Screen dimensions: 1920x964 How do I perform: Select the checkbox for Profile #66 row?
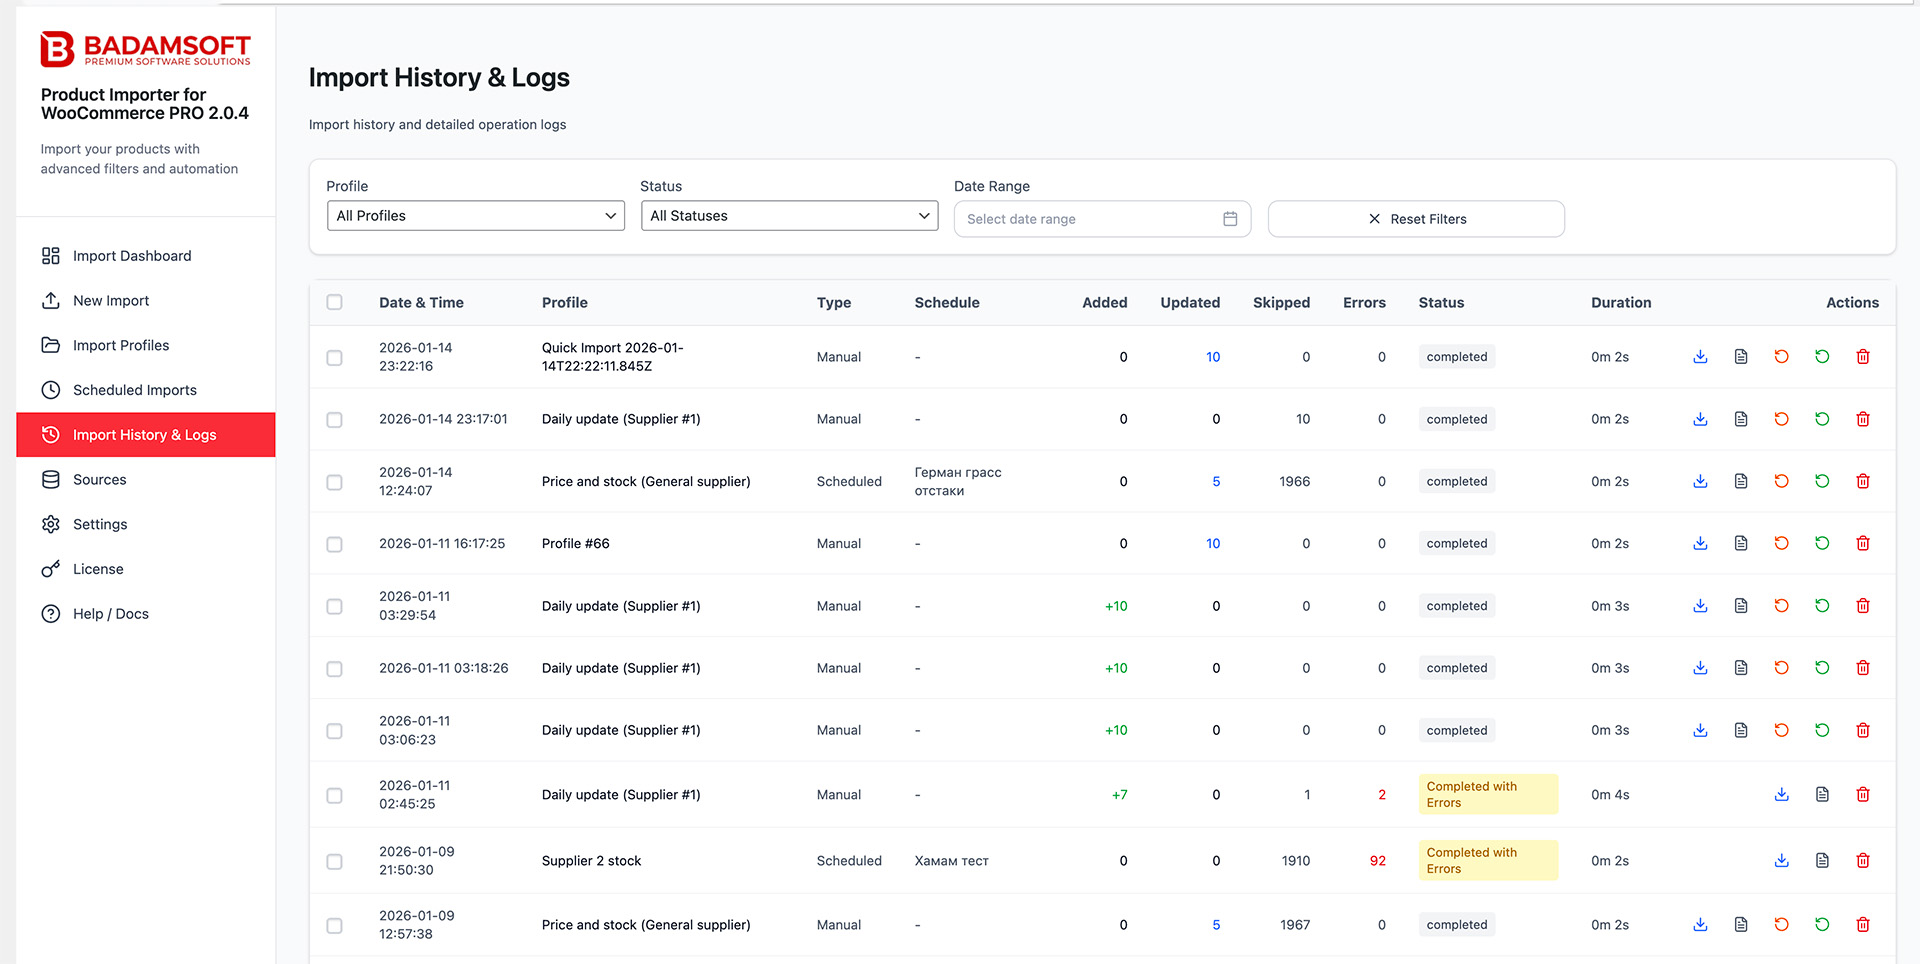point(334,544)
